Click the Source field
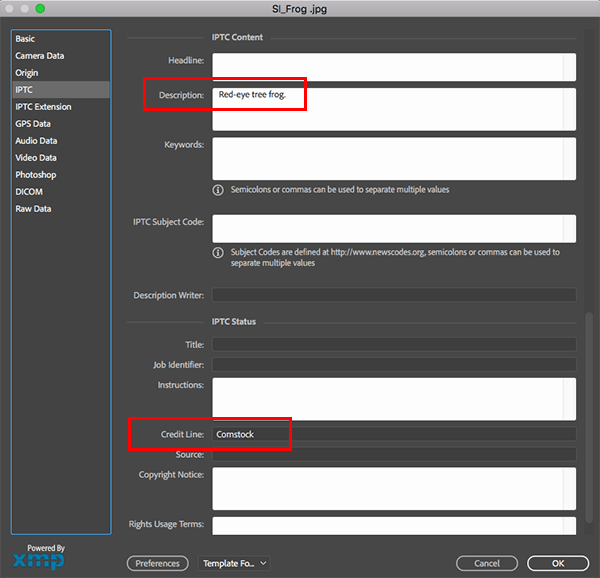 [x=394, y=454]
